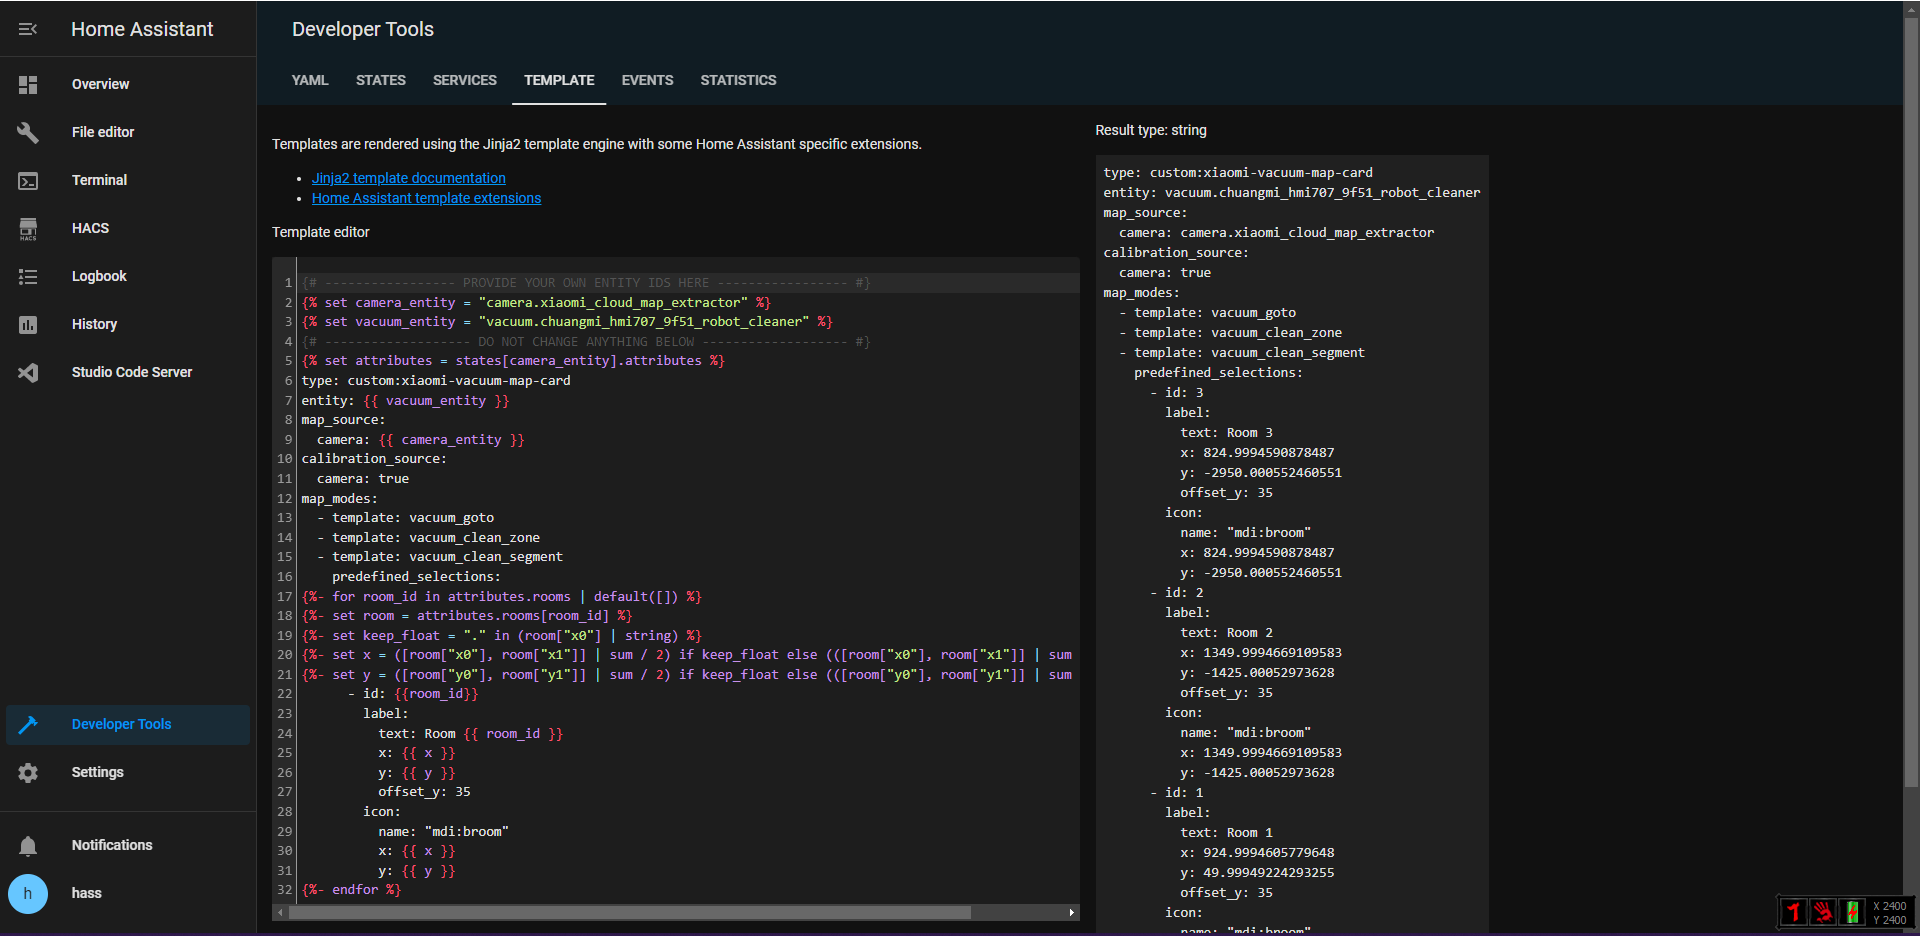This screenshot has height=936, width=1920.
Task: Click the template editor horizontal scrollbar thumb
Action: pos(630,912)
